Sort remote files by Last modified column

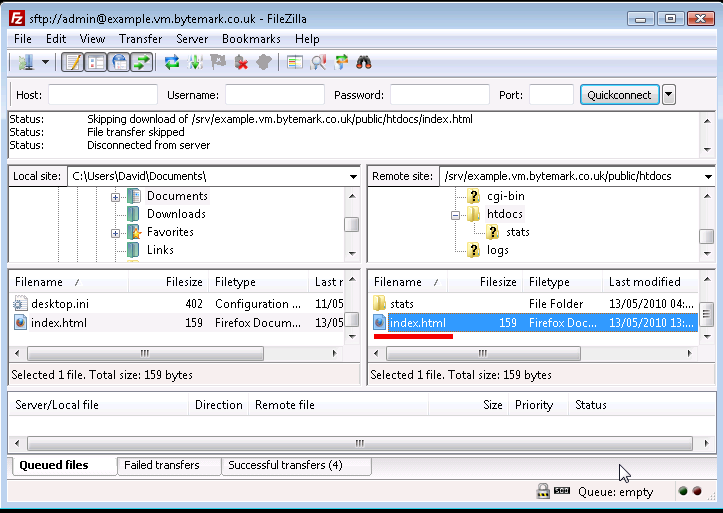(x=650, y=282)
